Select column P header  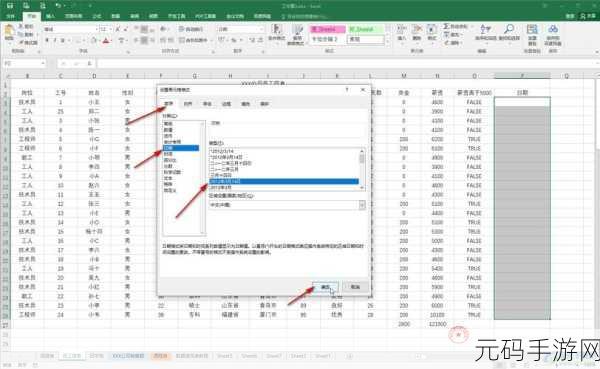[x=522, y=76]
